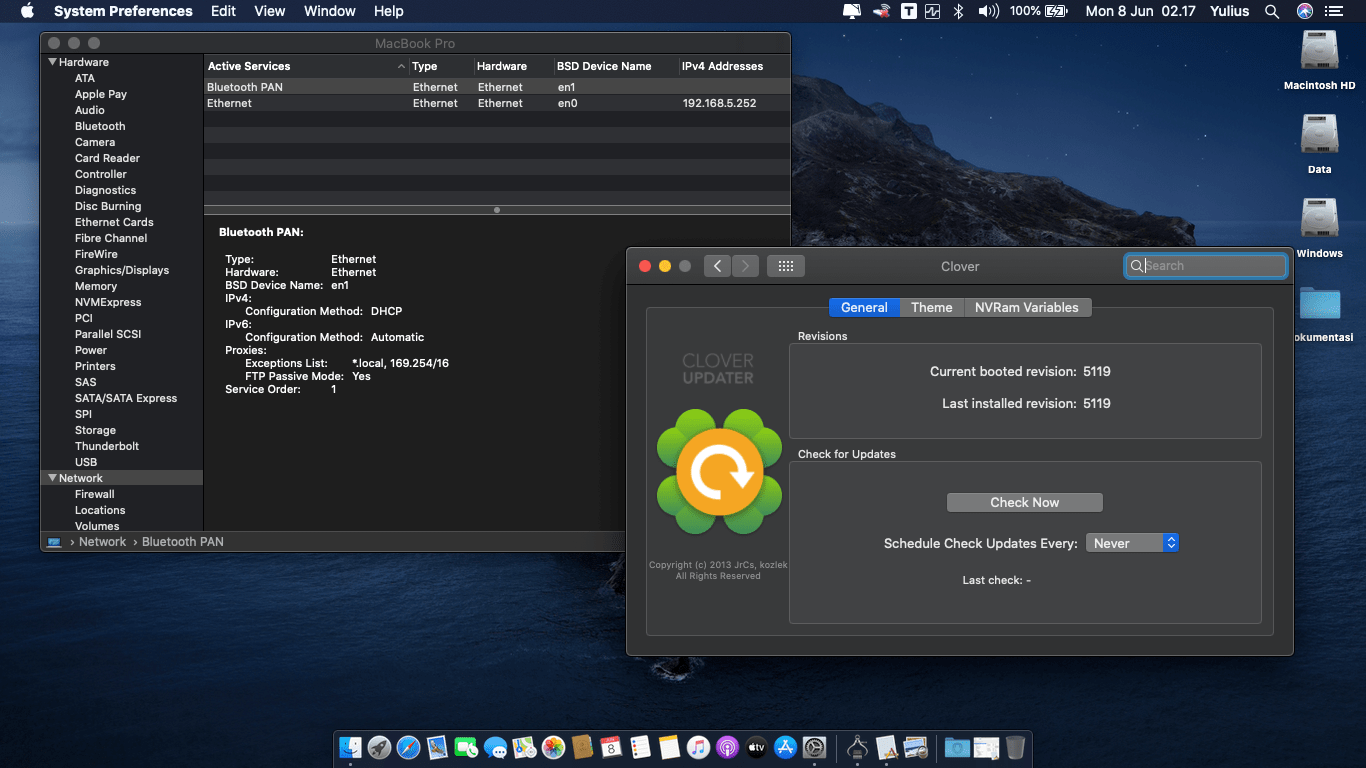The image size is (1366, 768).
Task: Open the View menu
Action: pyautogui.click(x=270, y=11)
